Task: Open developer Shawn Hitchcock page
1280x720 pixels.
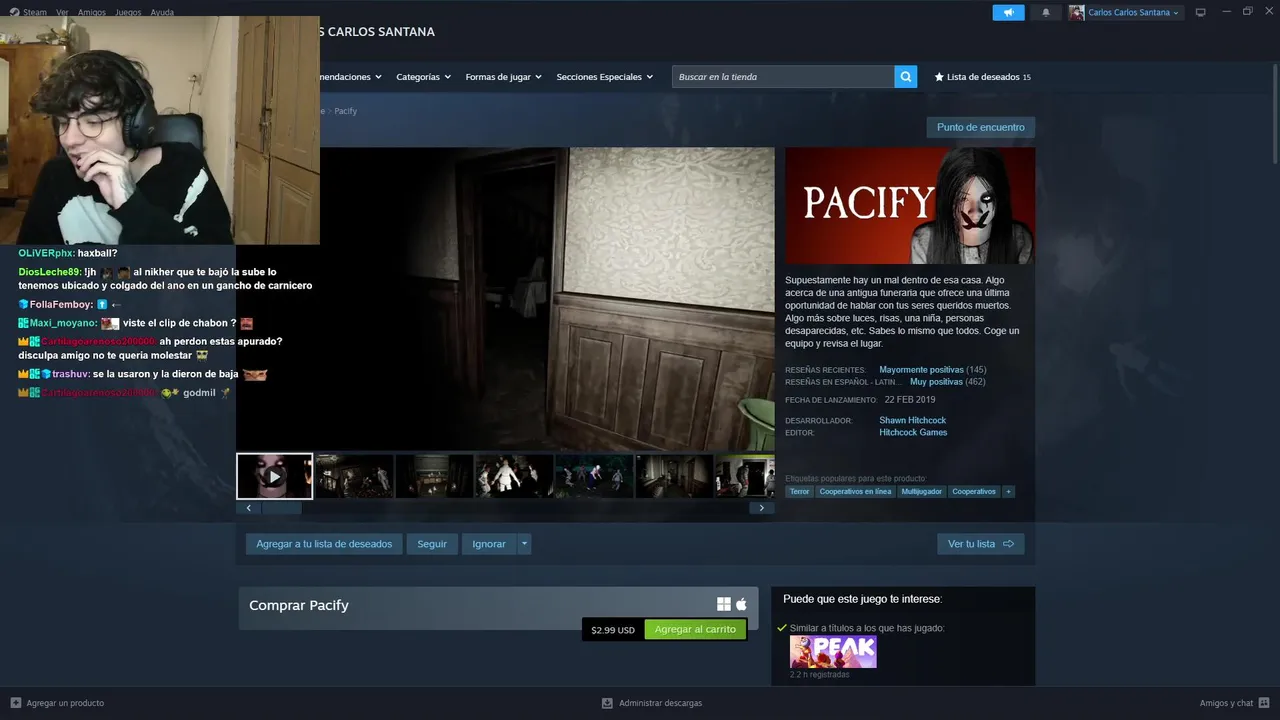Action: pyautogui.click(x=912, y=421)
